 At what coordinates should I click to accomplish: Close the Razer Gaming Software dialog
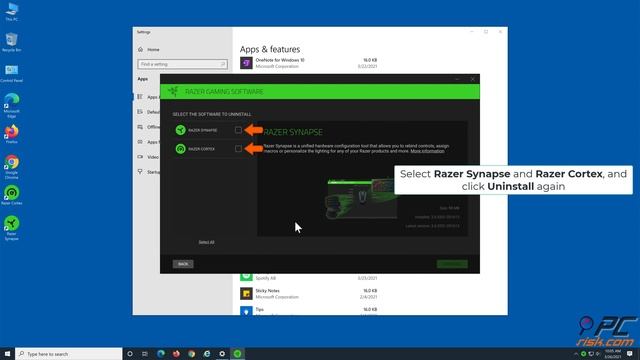(x=473, y=79)
